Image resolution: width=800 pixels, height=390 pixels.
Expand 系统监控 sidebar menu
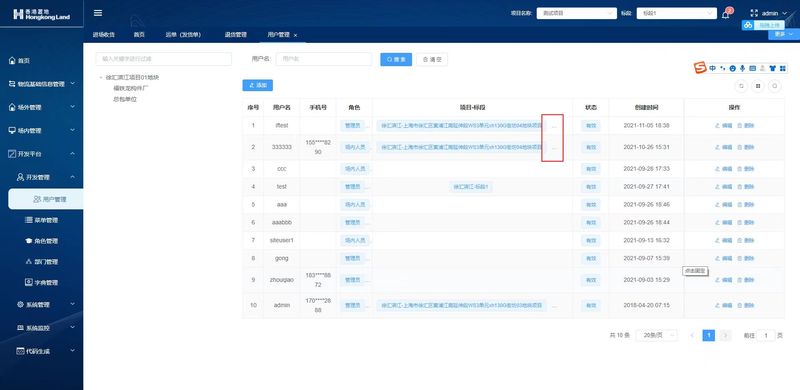pos(42,328)
